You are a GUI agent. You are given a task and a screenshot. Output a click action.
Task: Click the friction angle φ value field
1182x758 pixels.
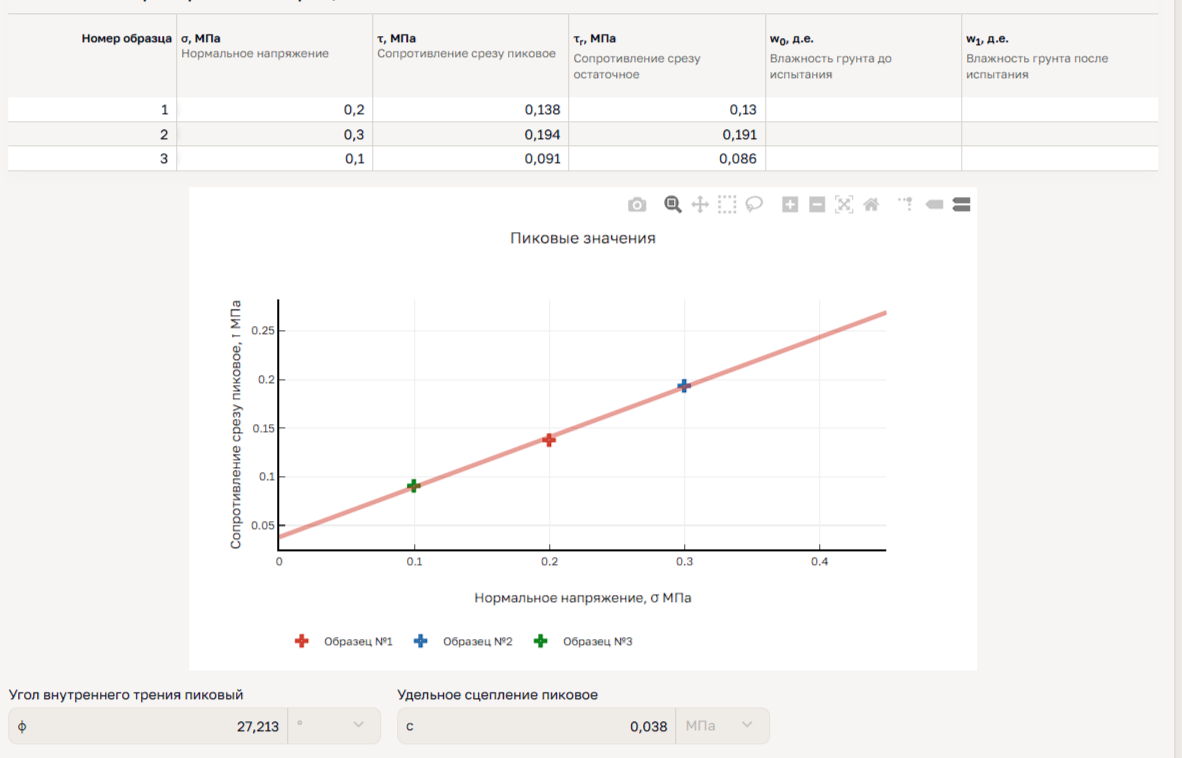pyautogui.click(x=150, y=726)
